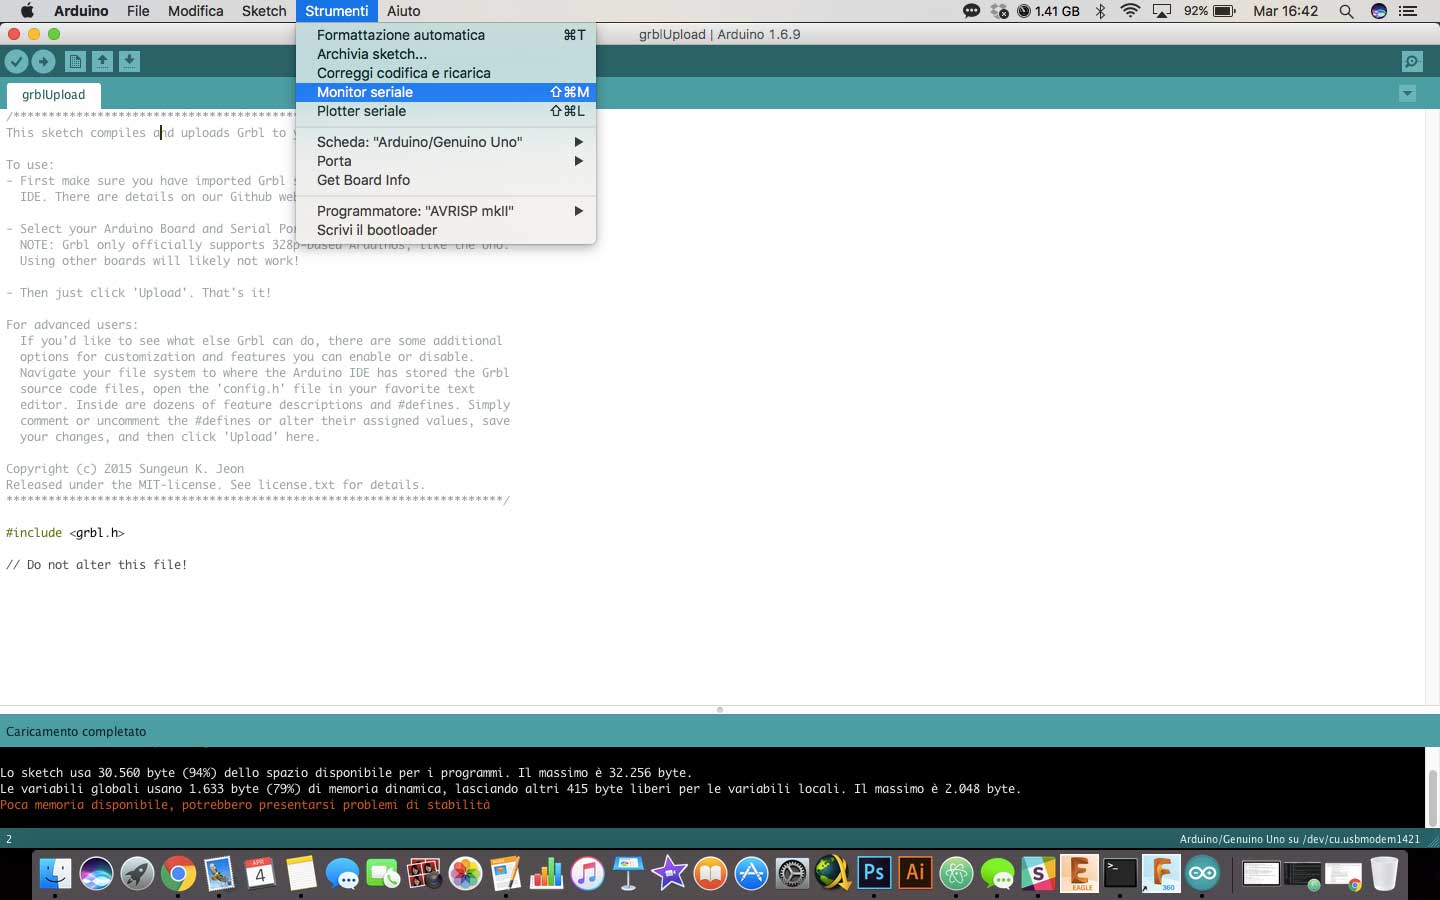
Task: Select Scrivi il bootloader menu entry
Action: point(446,230)
